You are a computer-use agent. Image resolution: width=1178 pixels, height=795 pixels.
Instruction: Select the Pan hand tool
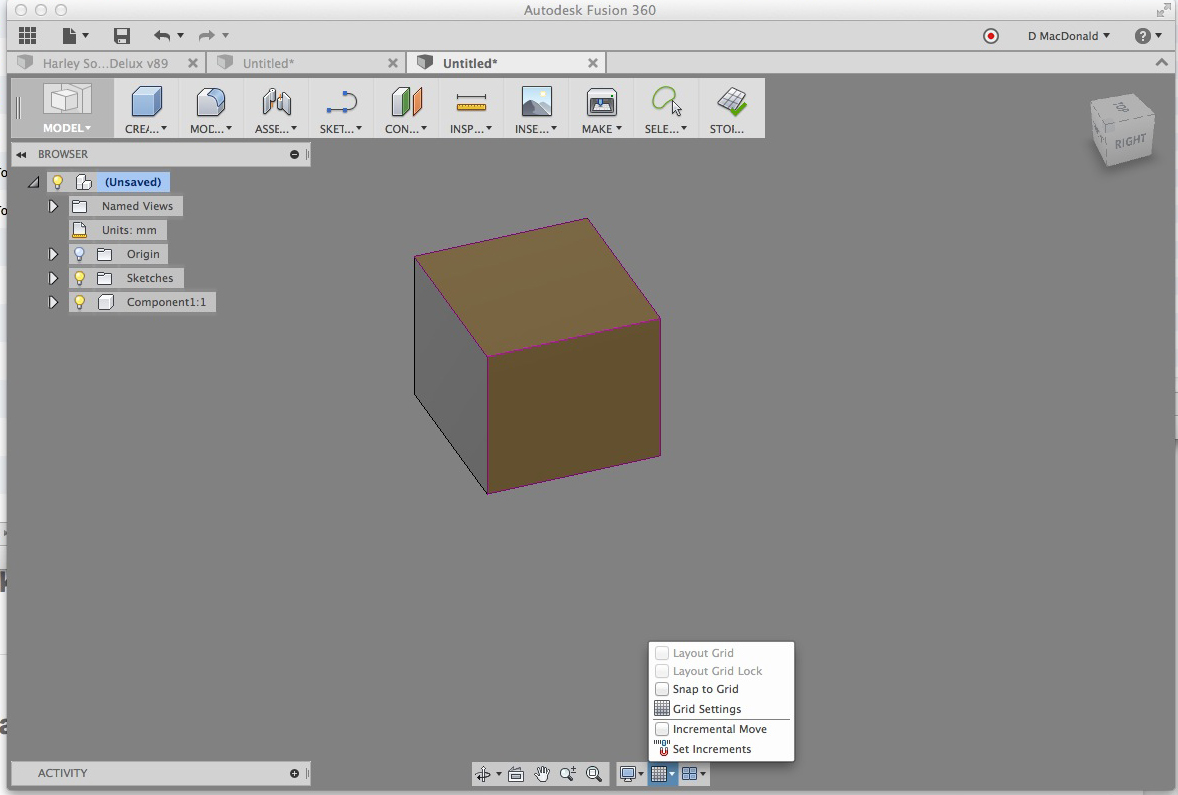coord(542,773)
